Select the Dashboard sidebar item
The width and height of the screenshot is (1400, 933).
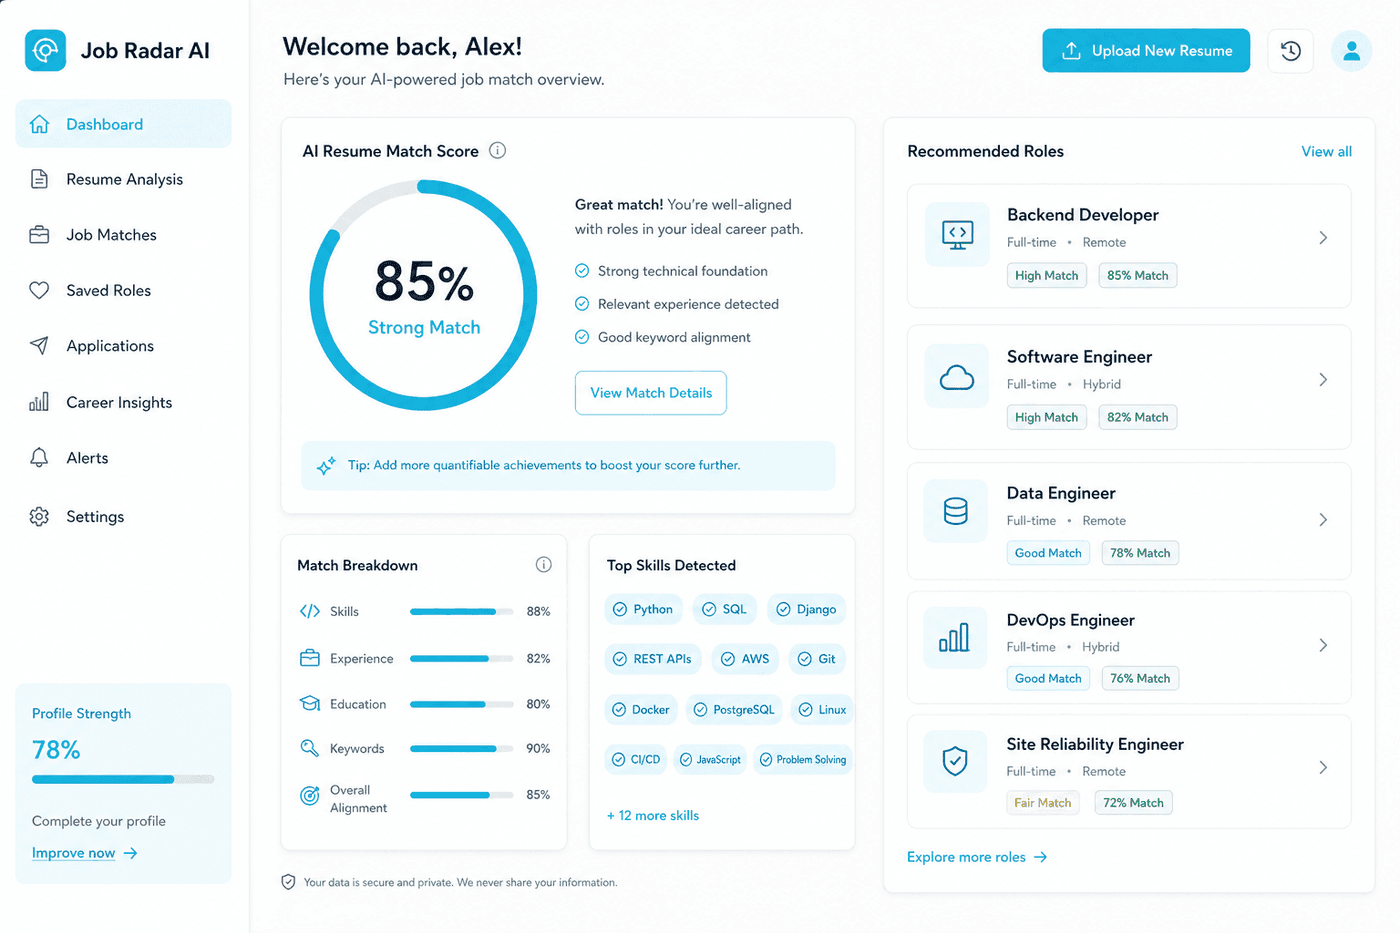tap(123, 124)
